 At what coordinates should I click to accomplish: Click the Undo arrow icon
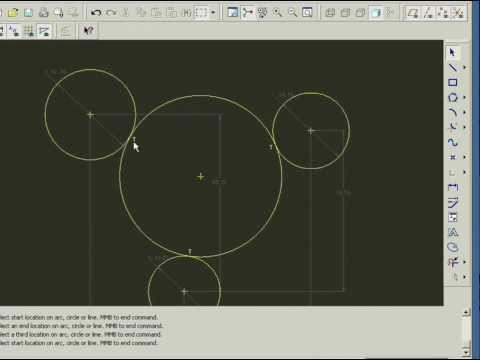tap(96, 13)
